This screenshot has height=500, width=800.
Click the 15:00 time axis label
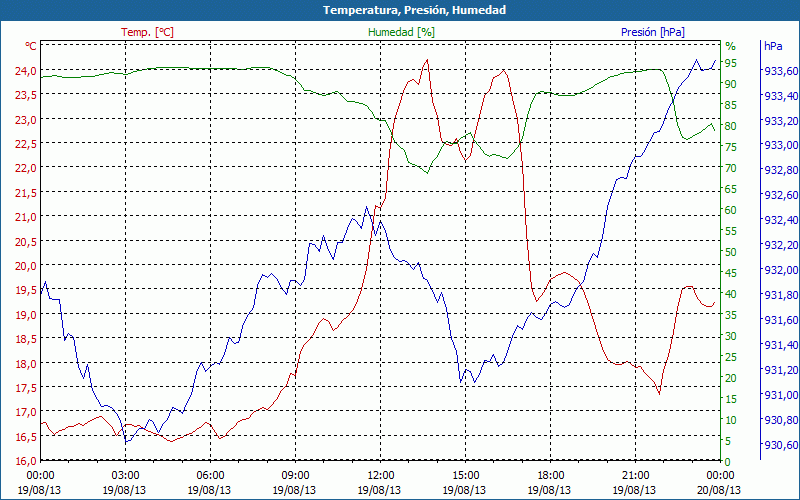tap(465, 476)
